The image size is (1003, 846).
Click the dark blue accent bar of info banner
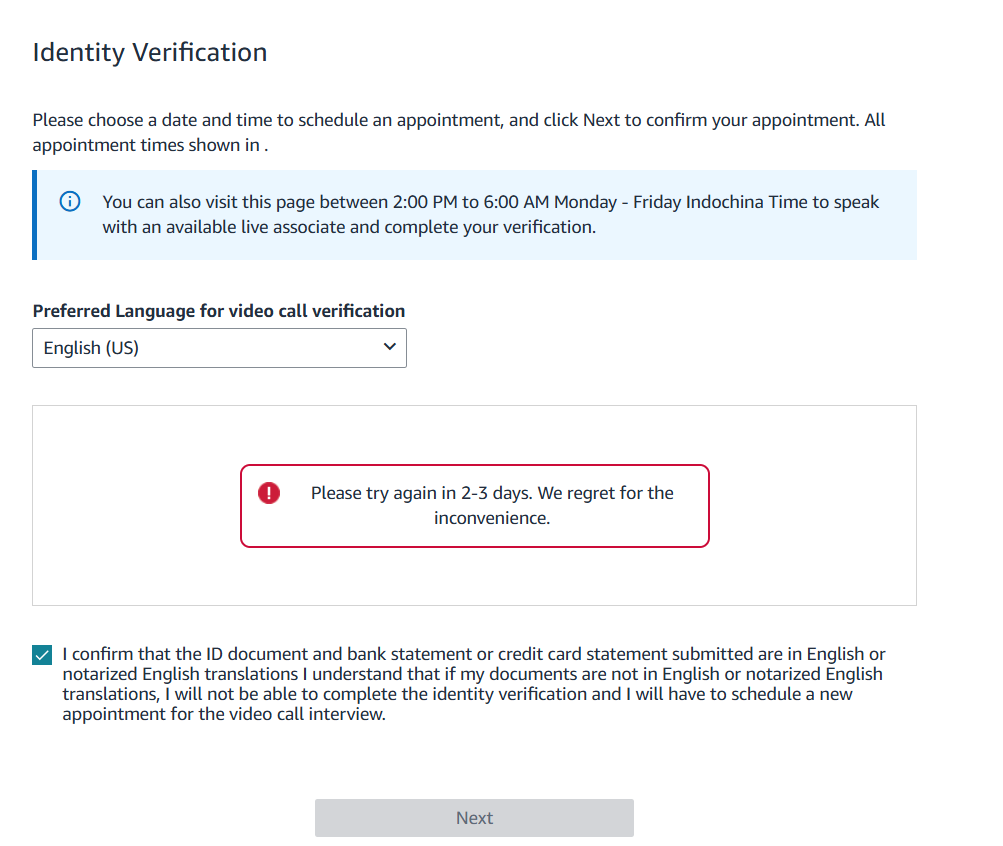point(35,215)
